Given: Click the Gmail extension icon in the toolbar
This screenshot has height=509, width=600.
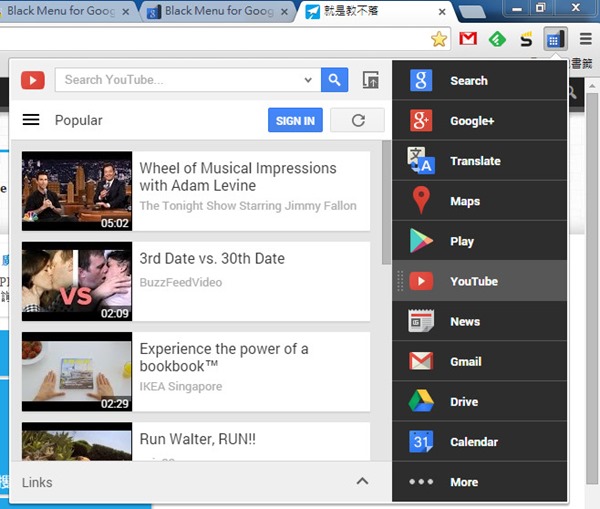Looking at the screenshot, I should [x=468, y=39].
